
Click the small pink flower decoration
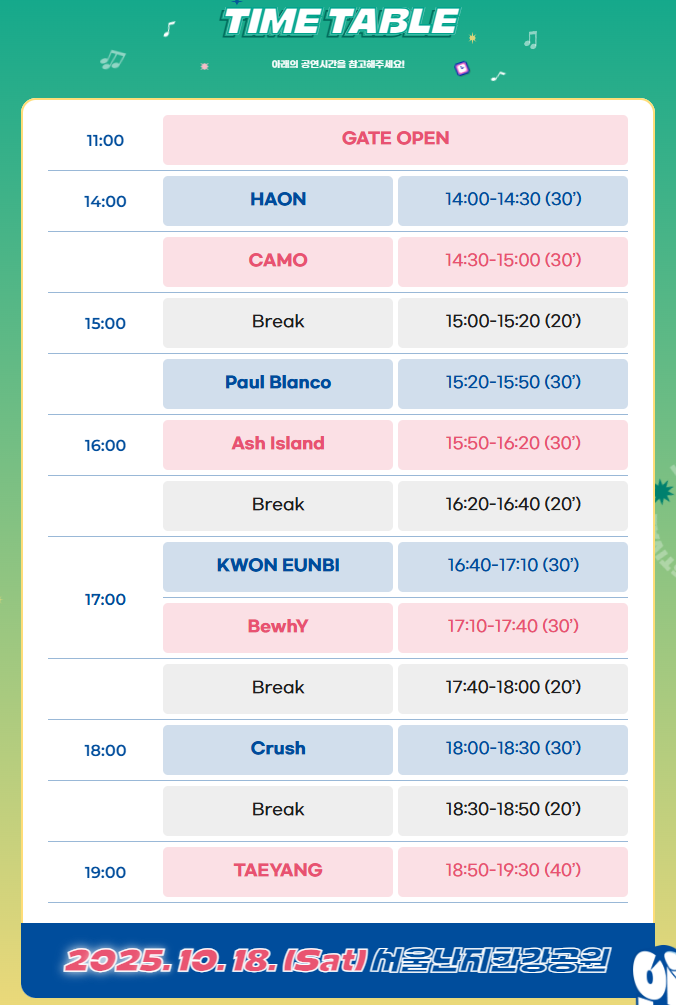(x=205, y=66)
